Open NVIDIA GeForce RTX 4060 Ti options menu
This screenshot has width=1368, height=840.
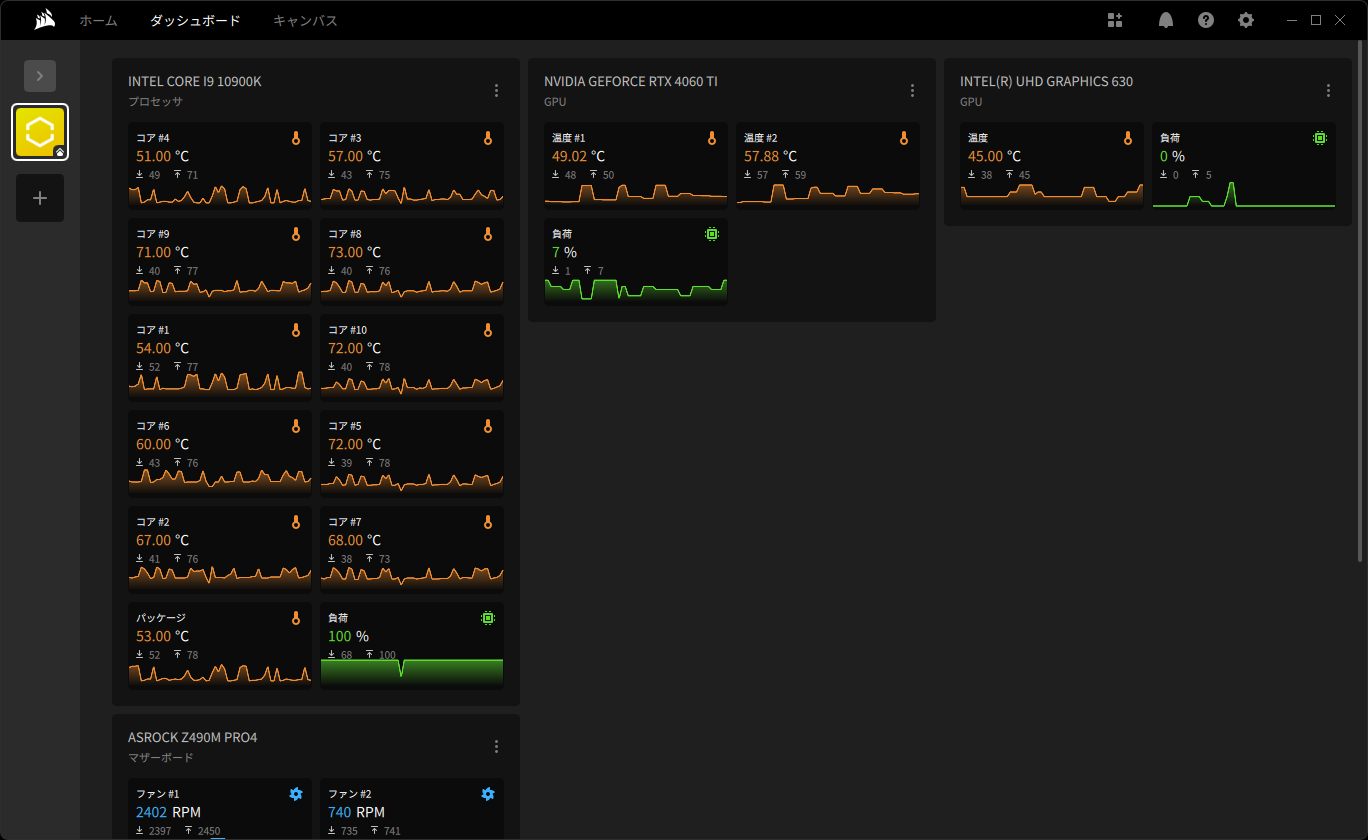(x=912, y=90)
